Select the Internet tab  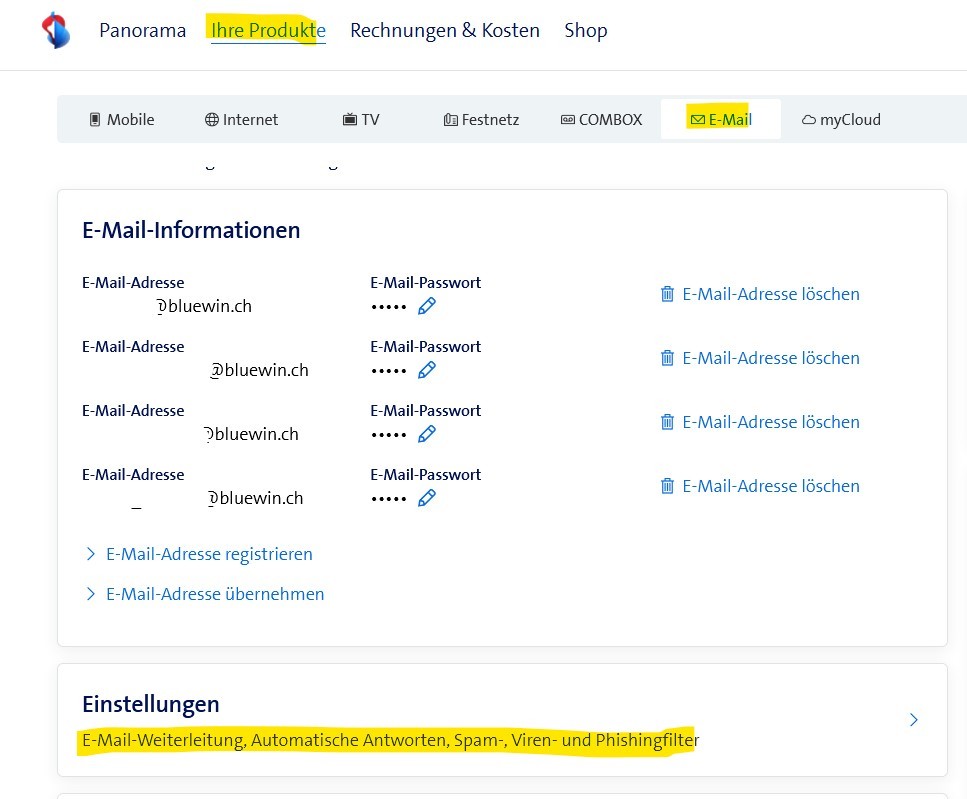(241, 120)
